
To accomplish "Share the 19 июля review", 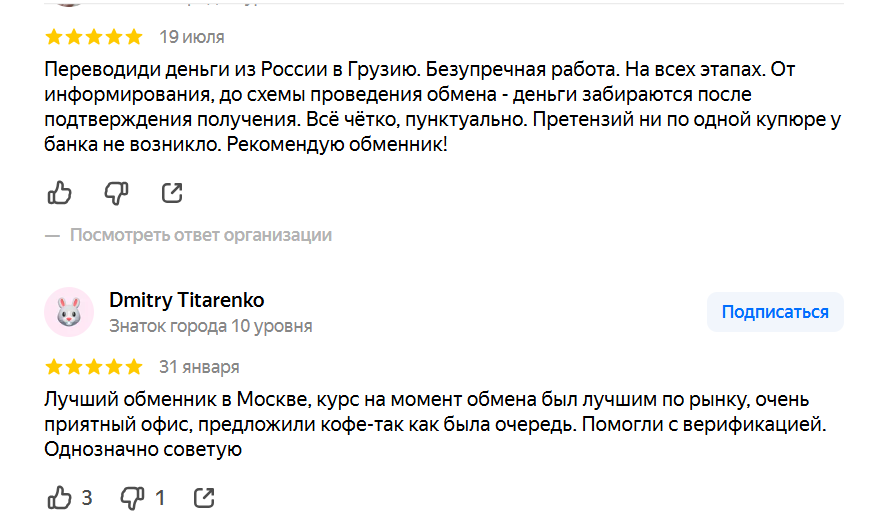I will (172, 192).
